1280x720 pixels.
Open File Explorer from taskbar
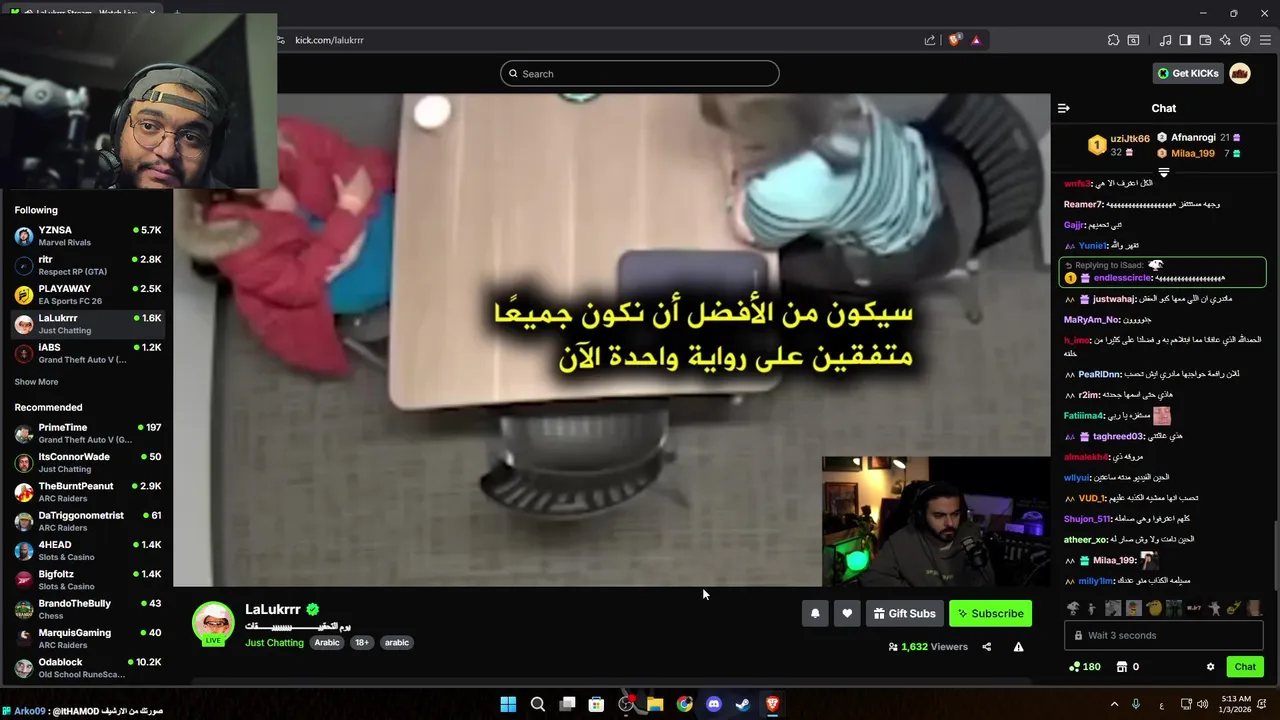(x=655, y=704)
